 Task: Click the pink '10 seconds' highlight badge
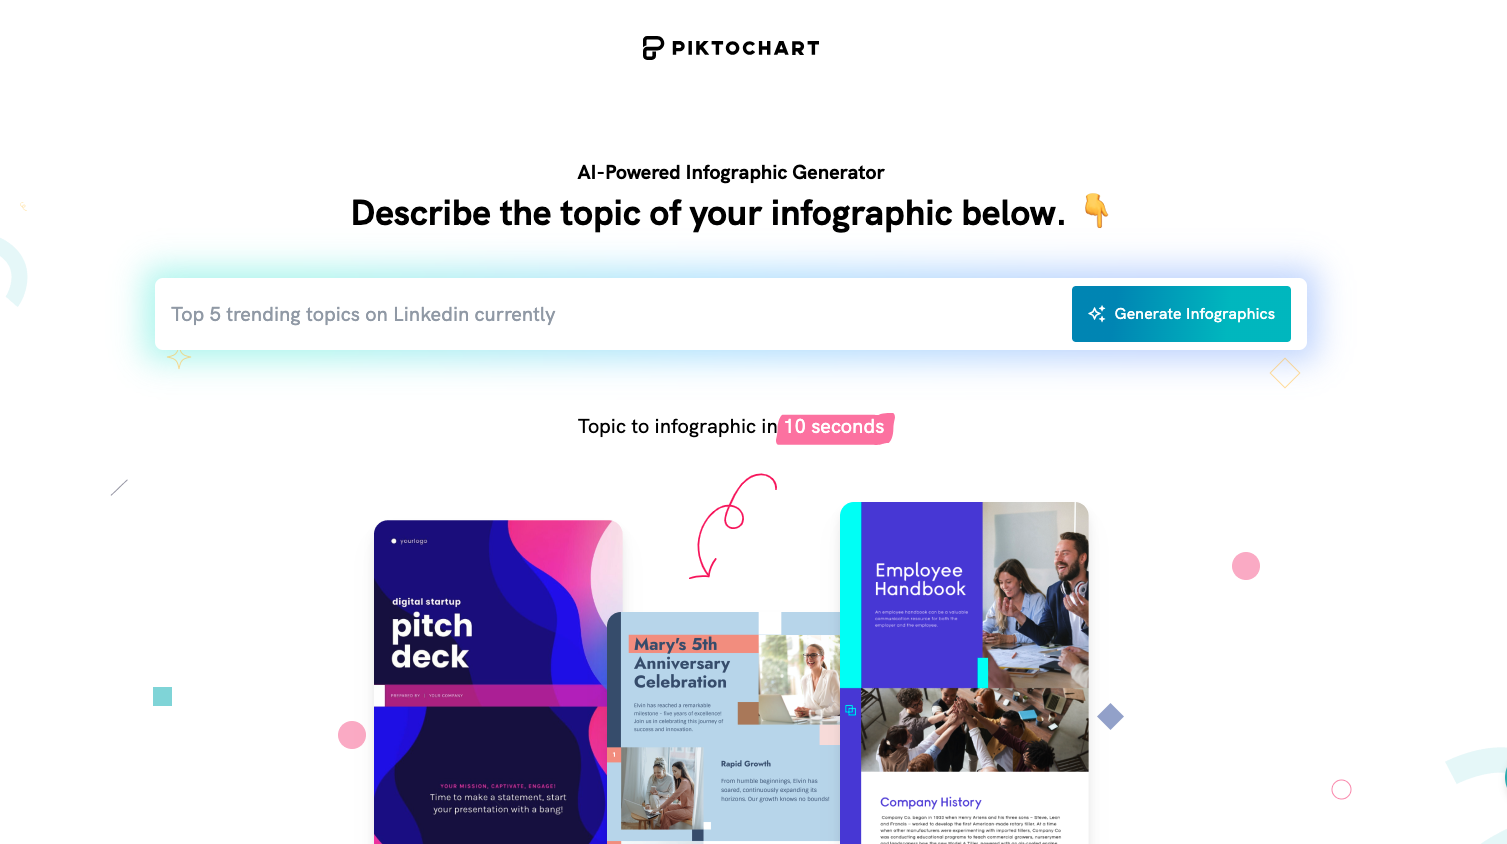[835, 427]
